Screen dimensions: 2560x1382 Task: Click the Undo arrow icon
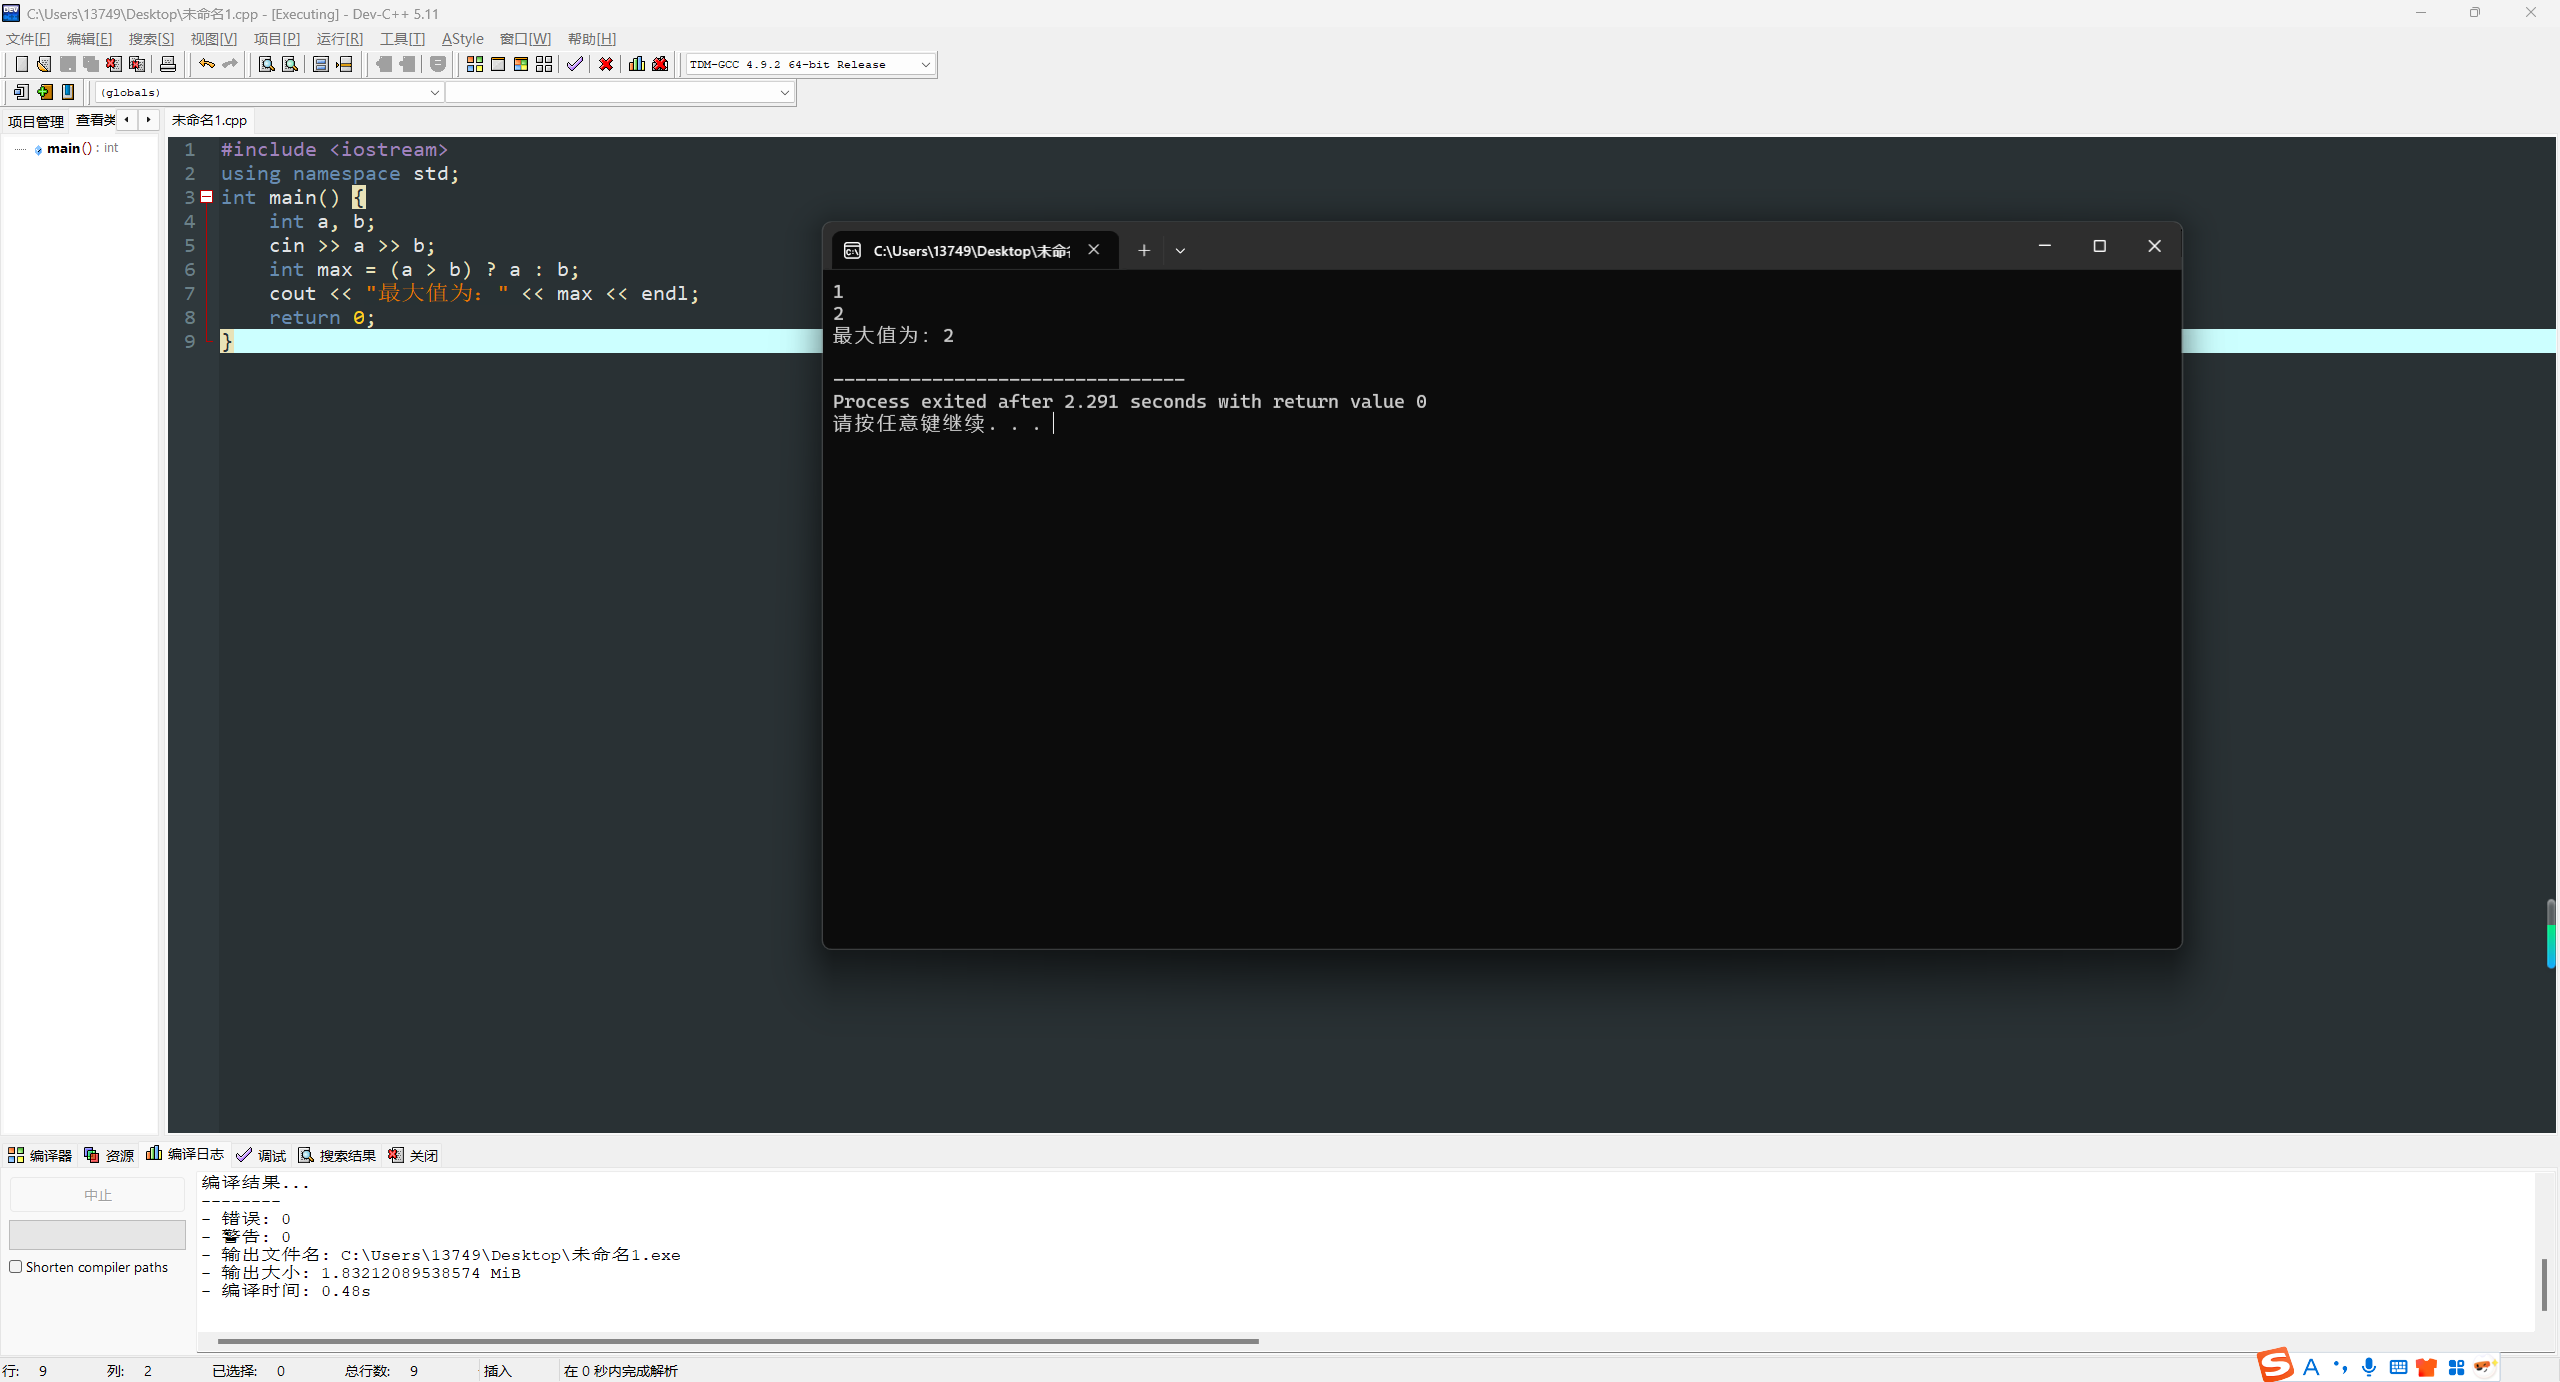click(x=206, y=64)
